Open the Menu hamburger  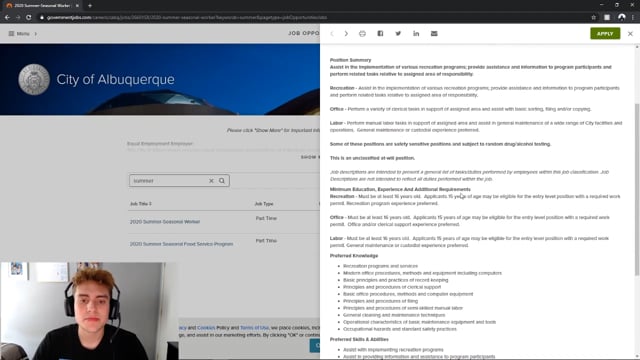[x=19, y=33]
